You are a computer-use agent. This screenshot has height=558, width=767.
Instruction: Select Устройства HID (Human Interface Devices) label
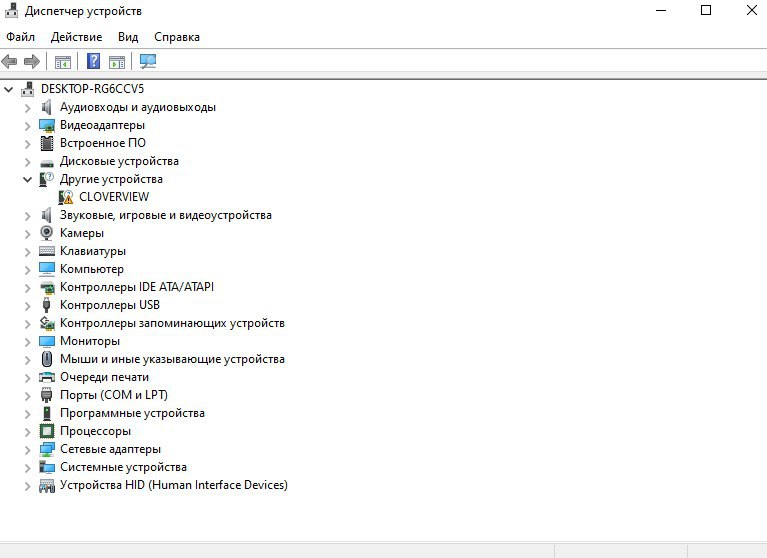[174, 485]
